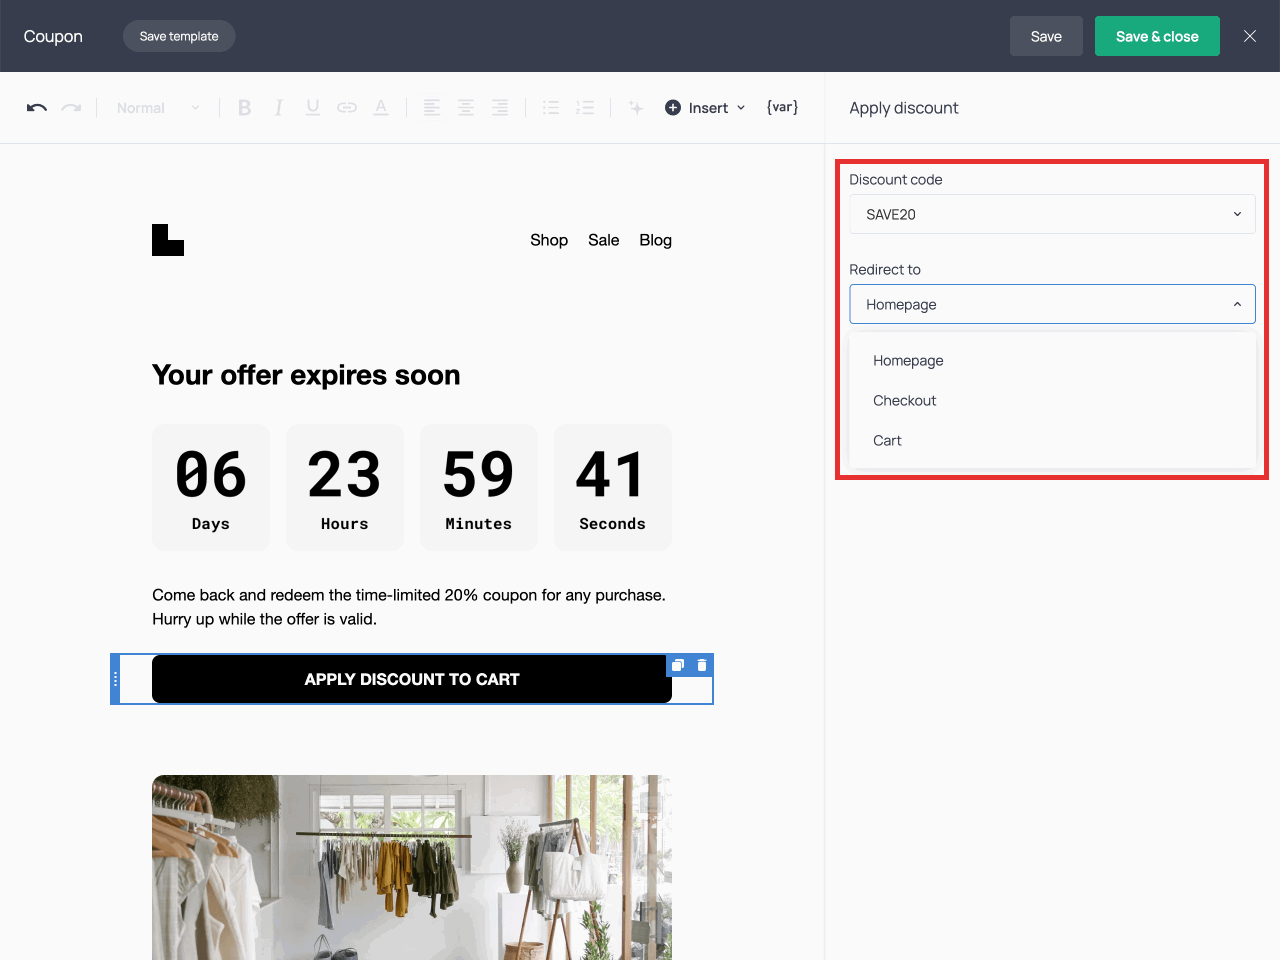Insert a numbered list

click(x=585, y=108)
